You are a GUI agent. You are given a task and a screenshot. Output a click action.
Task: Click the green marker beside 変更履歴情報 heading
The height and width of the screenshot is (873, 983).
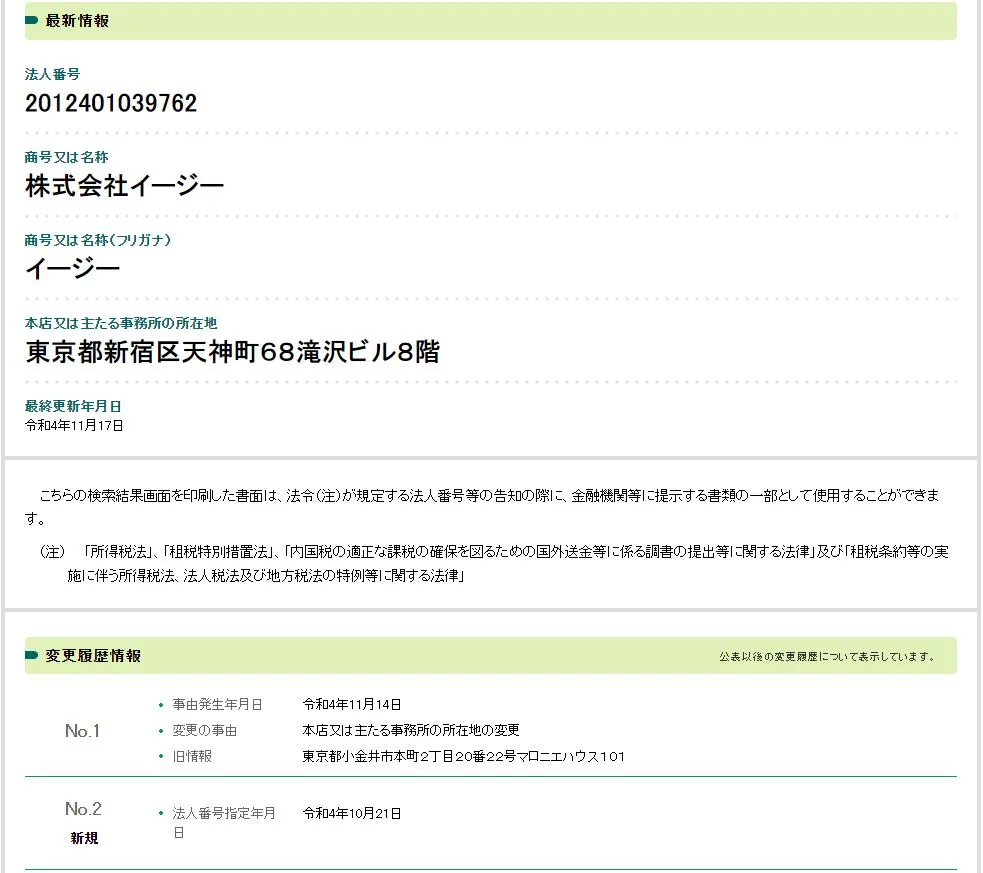(x=32, y=656)
